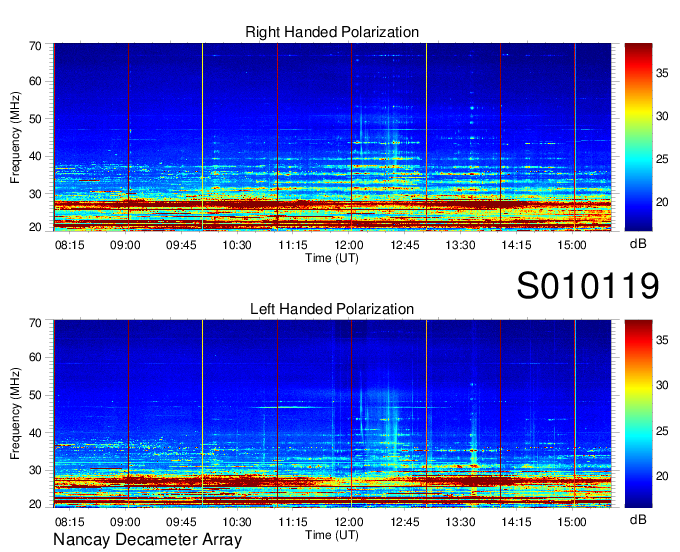Click the "20" value on Left Handed colorbar

click(662, 477)
